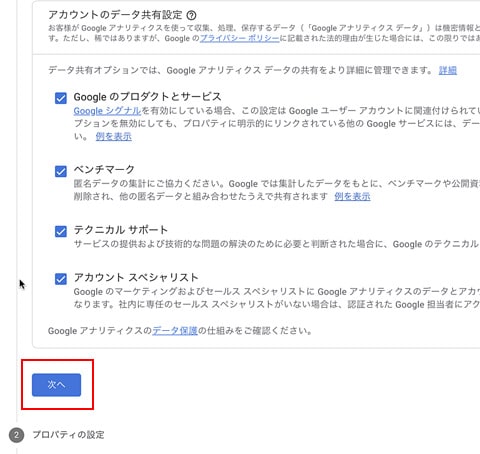Click the ベンチマーク label text

[x=104, y=169]
